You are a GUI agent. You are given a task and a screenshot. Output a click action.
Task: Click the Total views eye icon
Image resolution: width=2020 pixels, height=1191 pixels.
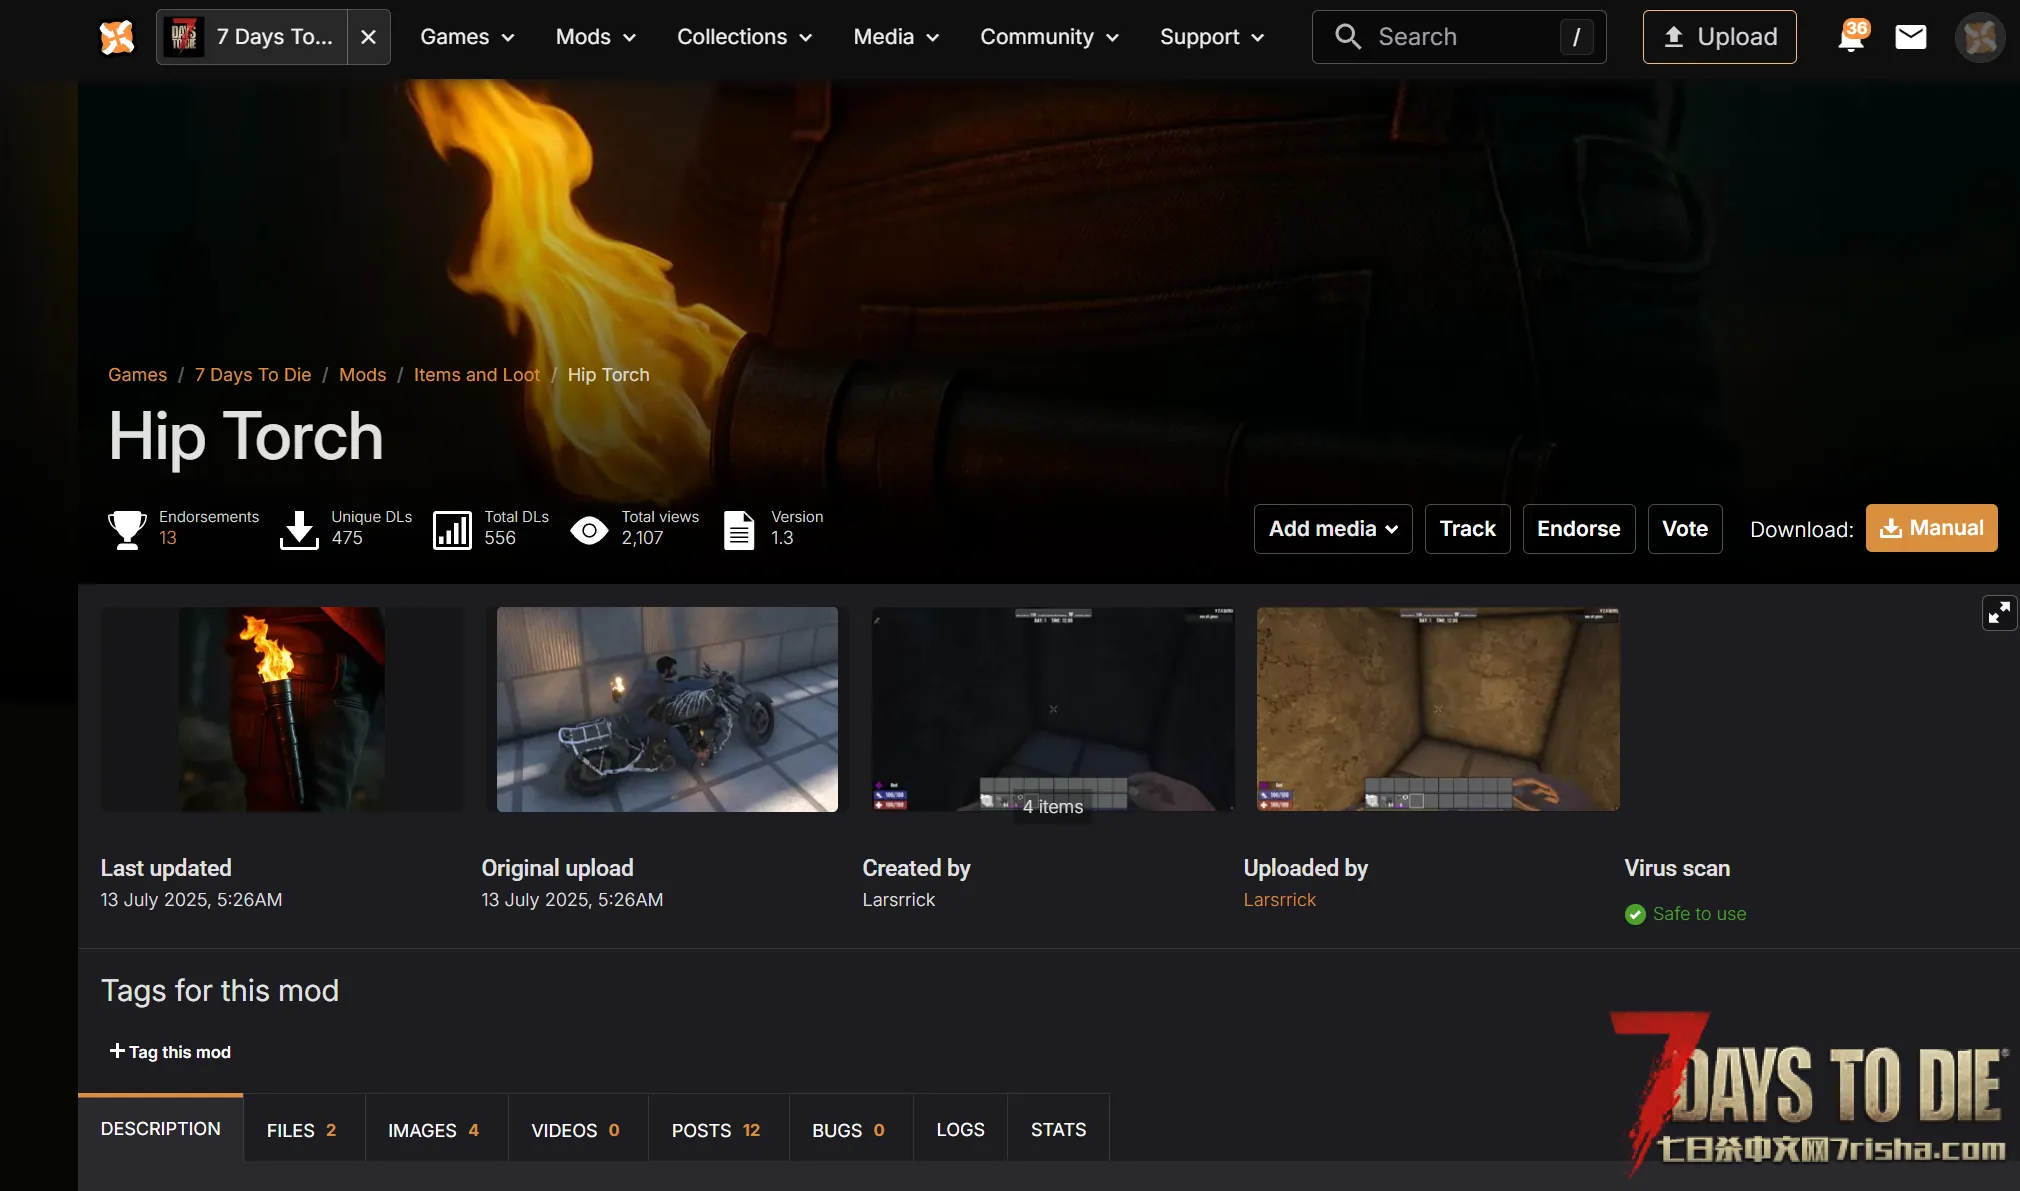[x=589, y=530]
